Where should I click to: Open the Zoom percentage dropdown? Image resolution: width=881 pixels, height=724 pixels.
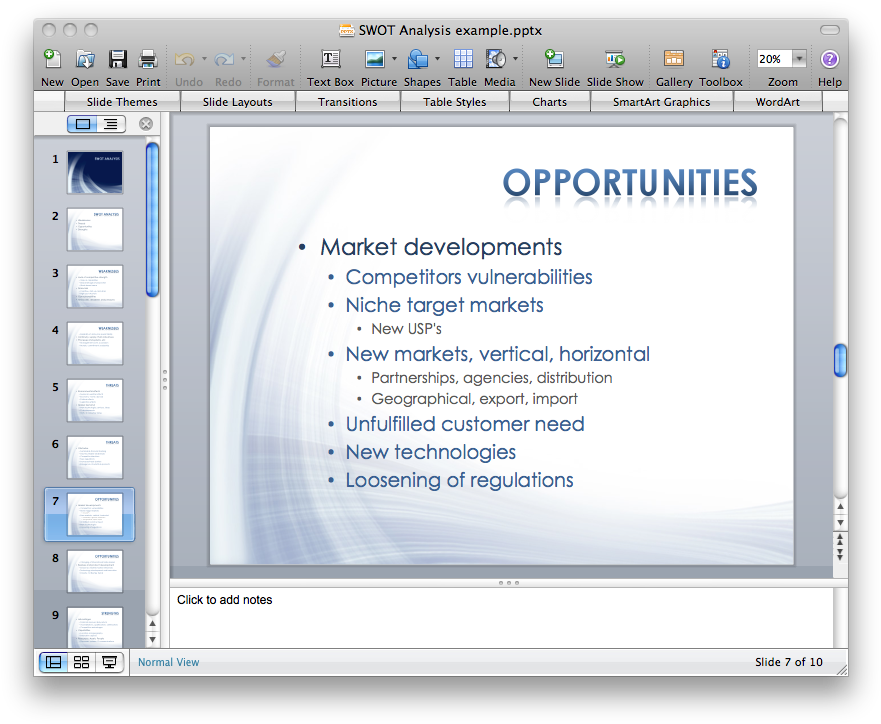tap(799, 59)
